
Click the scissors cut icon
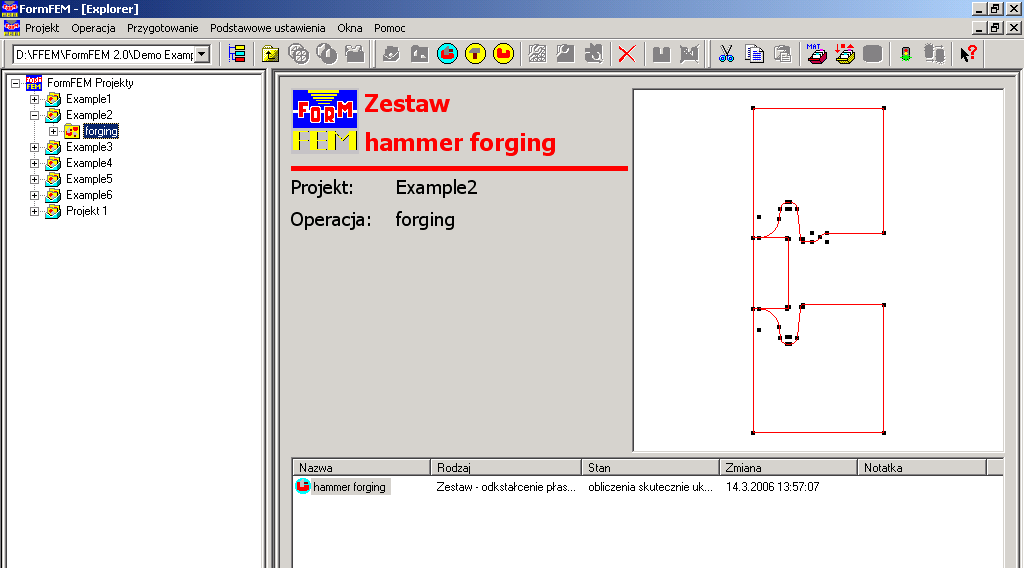(726, 54)
